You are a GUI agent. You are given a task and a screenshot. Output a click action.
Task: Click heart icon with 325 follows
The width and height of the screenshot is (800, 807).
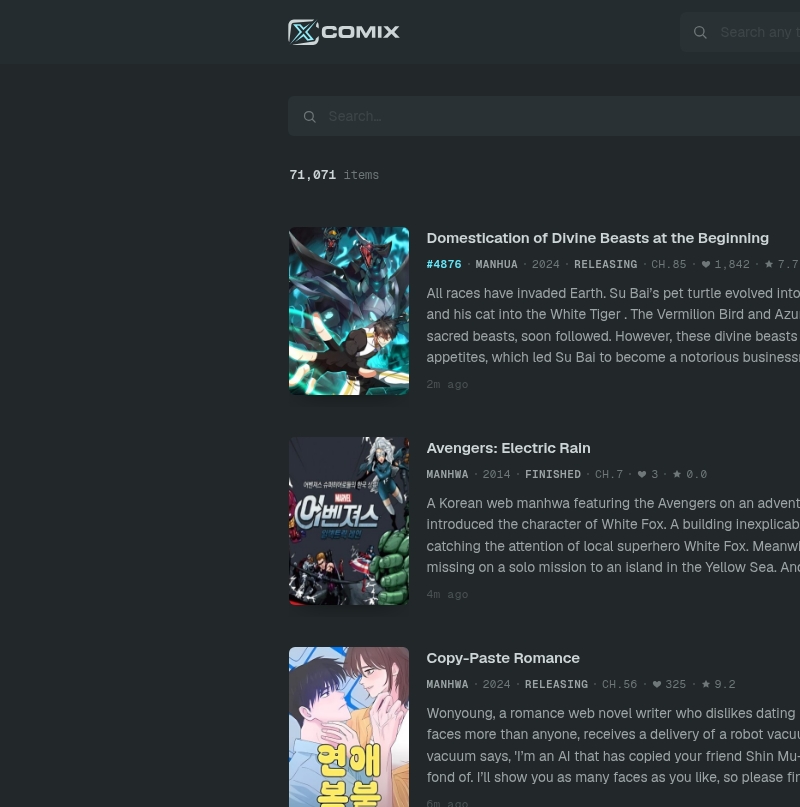pyautogui.click(x=656, y=685)
